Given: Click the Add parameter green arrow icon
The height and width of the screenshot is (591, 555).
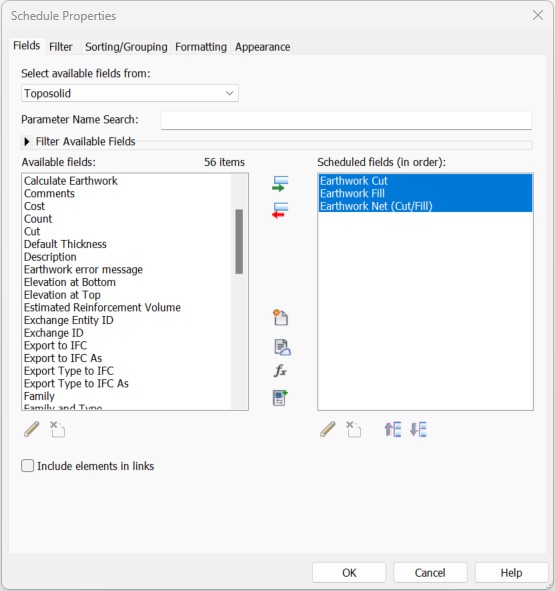Looking at the screenshot, I should click(280, 184).
